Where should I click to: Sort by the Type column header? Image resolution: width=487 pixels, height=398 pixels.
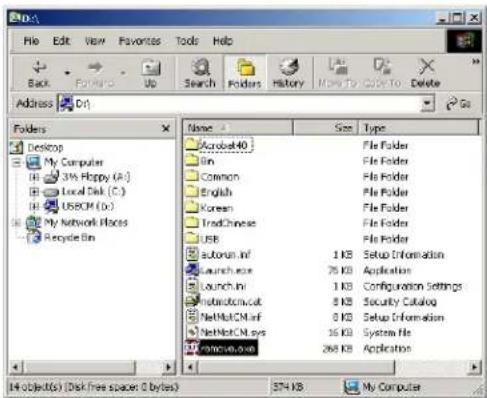(418, 128)
